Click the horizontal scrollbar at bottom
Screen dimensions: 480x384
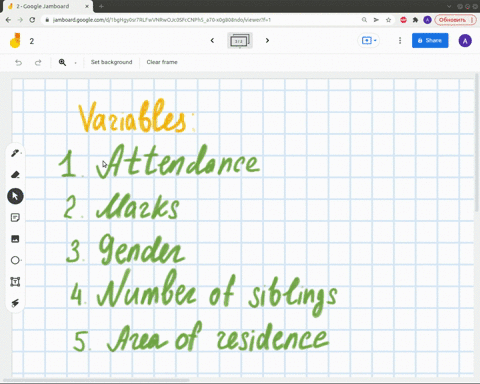point(96,380)
